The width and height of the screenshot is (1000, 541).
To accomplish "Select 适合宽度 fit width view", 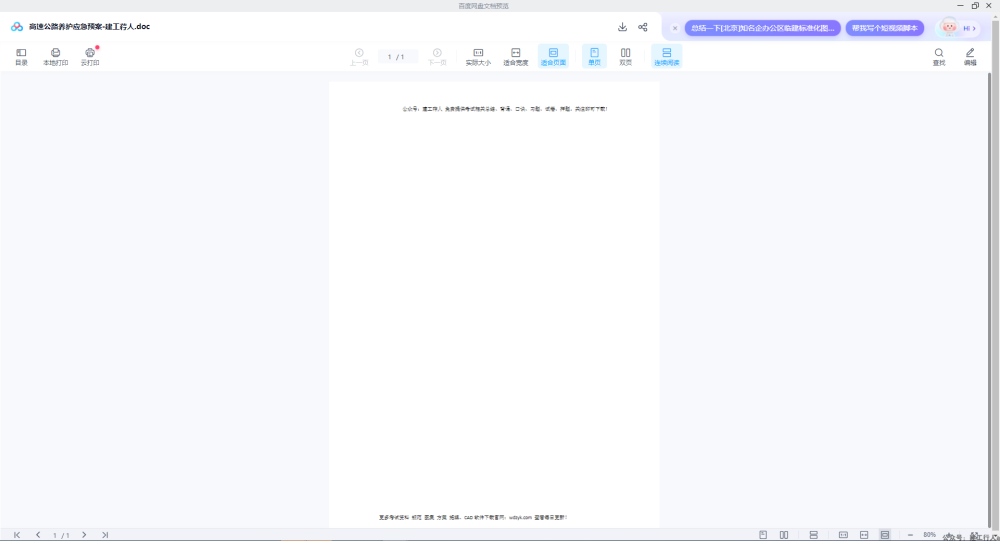I will (x=515, y=57).
